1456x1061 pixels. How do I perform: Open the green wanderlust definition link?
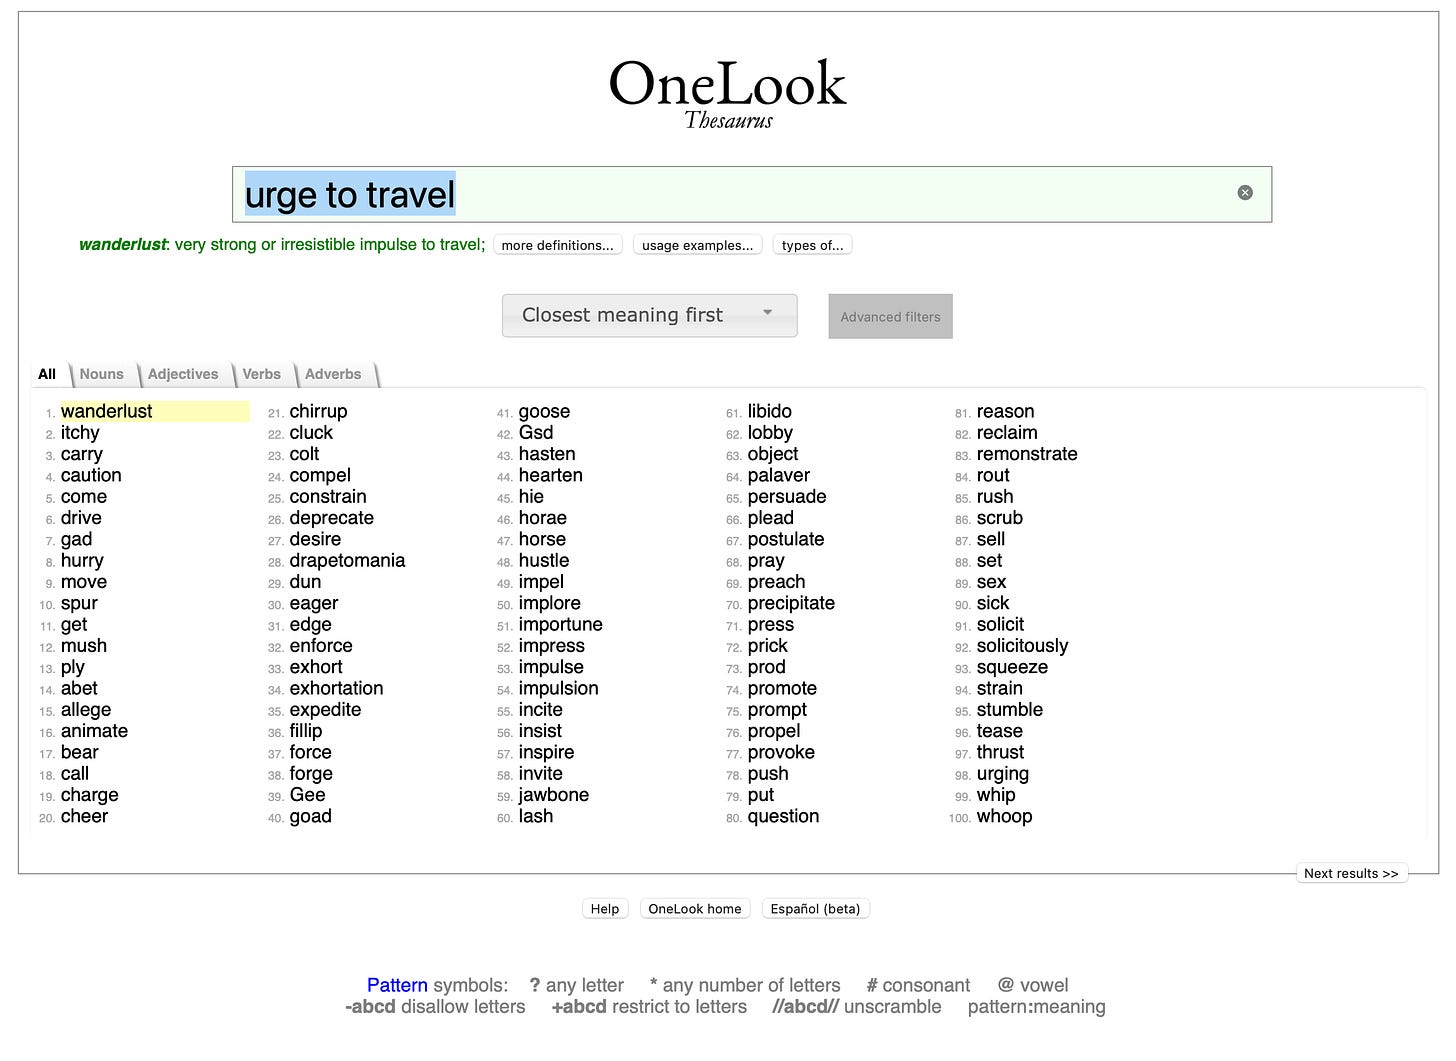pyautogui.click(x=123, y=245)
